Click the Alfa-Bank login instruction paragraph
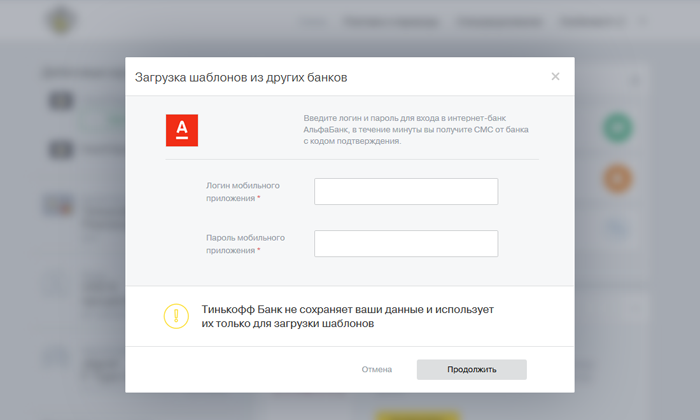This screenshot has width=700, height=420. tap(416, 129)
